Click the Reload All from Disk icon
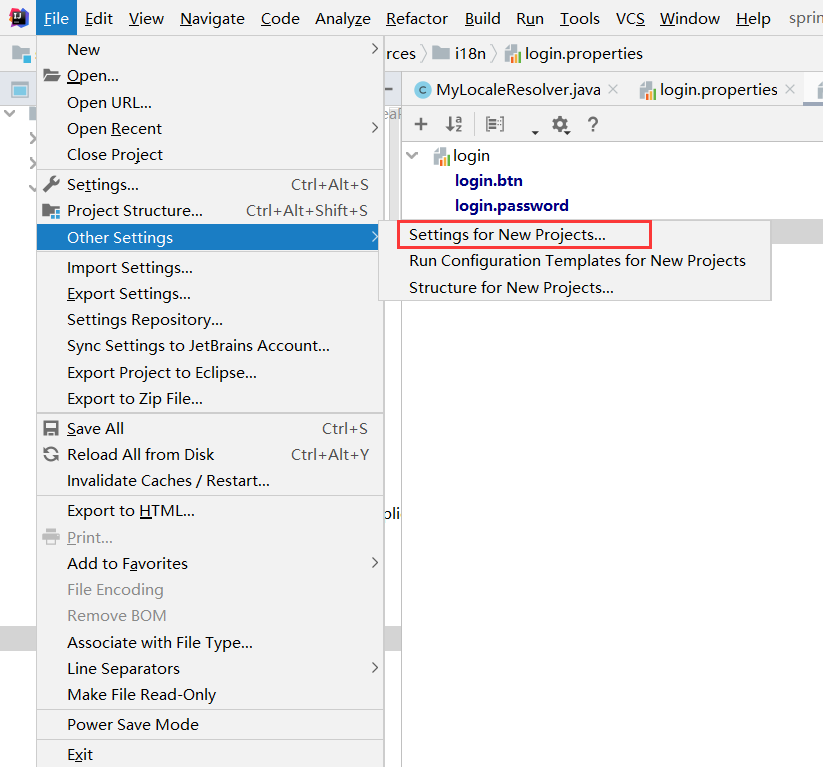 51,454
